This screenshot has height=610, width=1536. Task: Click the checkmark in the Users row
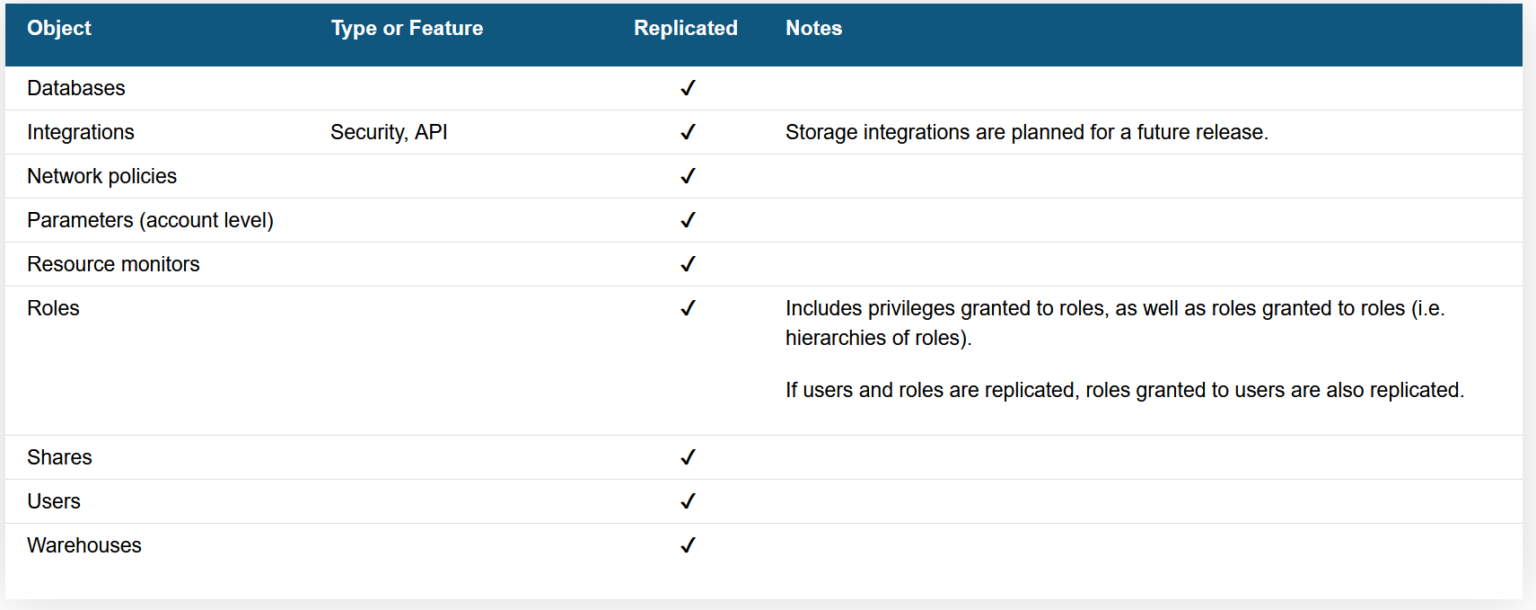pyautogui.click(x=687, y=501)
